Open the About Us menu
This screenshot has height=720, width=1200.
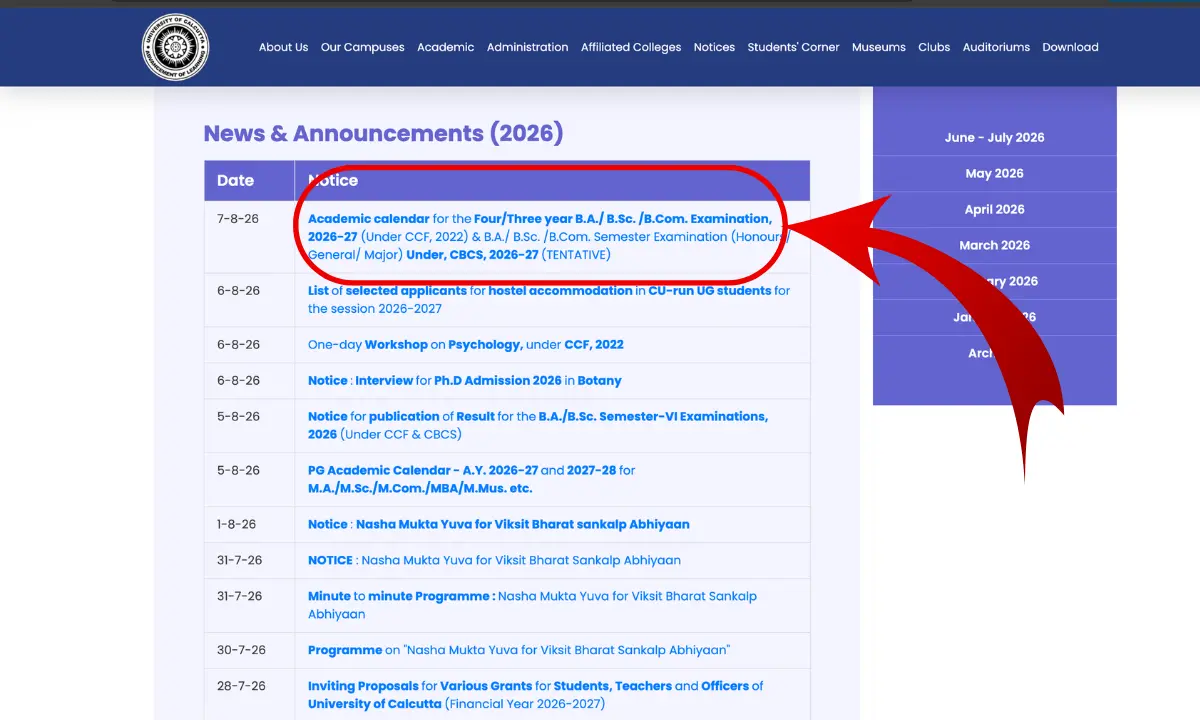tap(283, 47)
